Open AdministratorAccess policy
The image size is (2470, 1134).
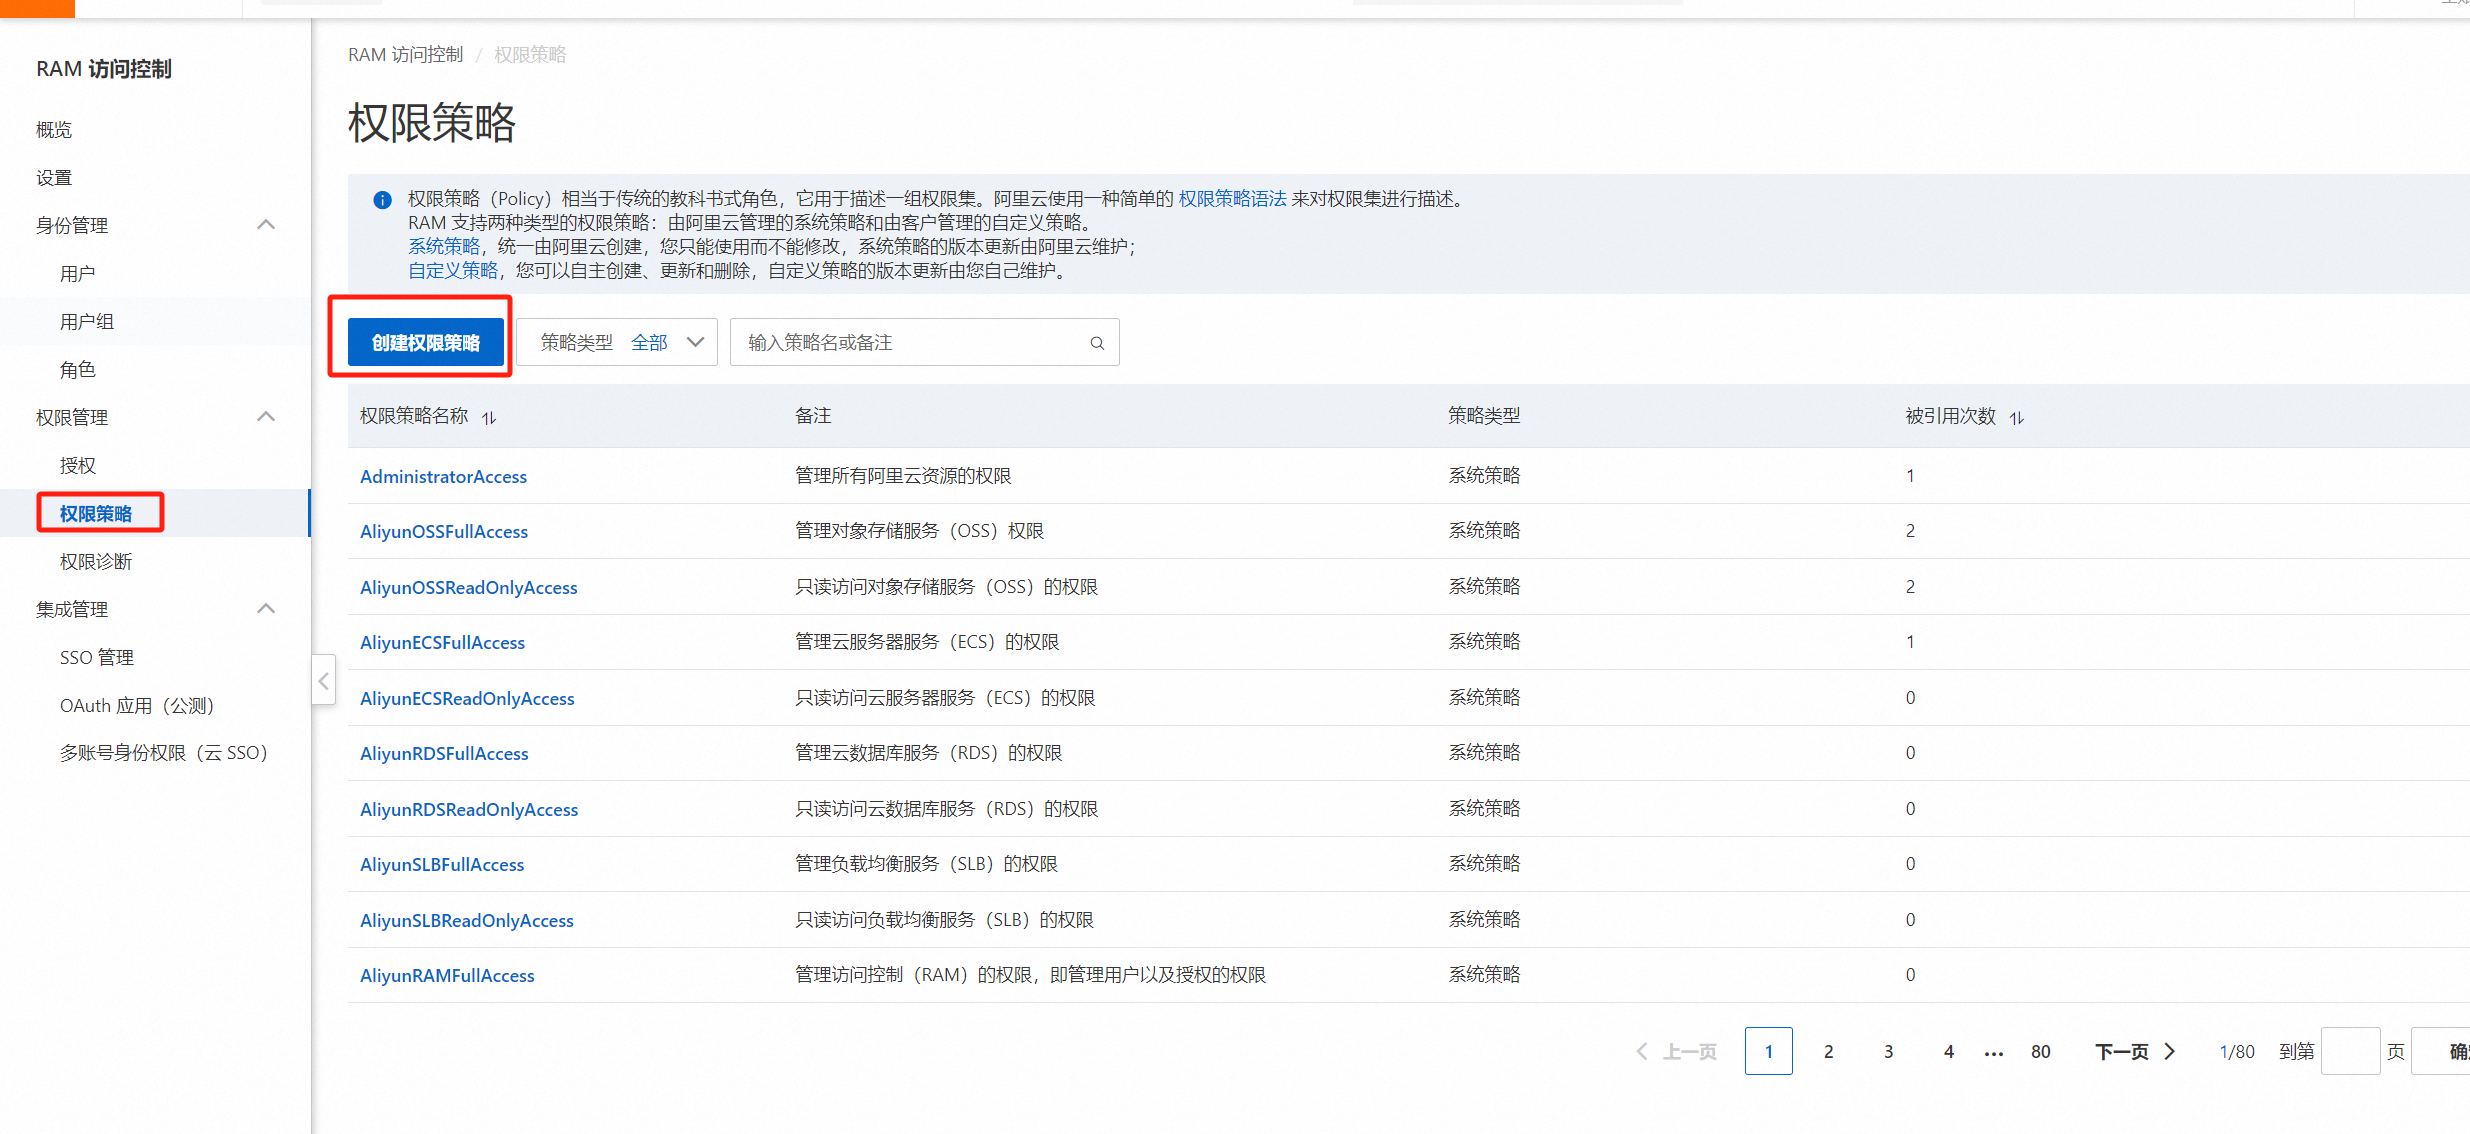click(x=443, y=477)
